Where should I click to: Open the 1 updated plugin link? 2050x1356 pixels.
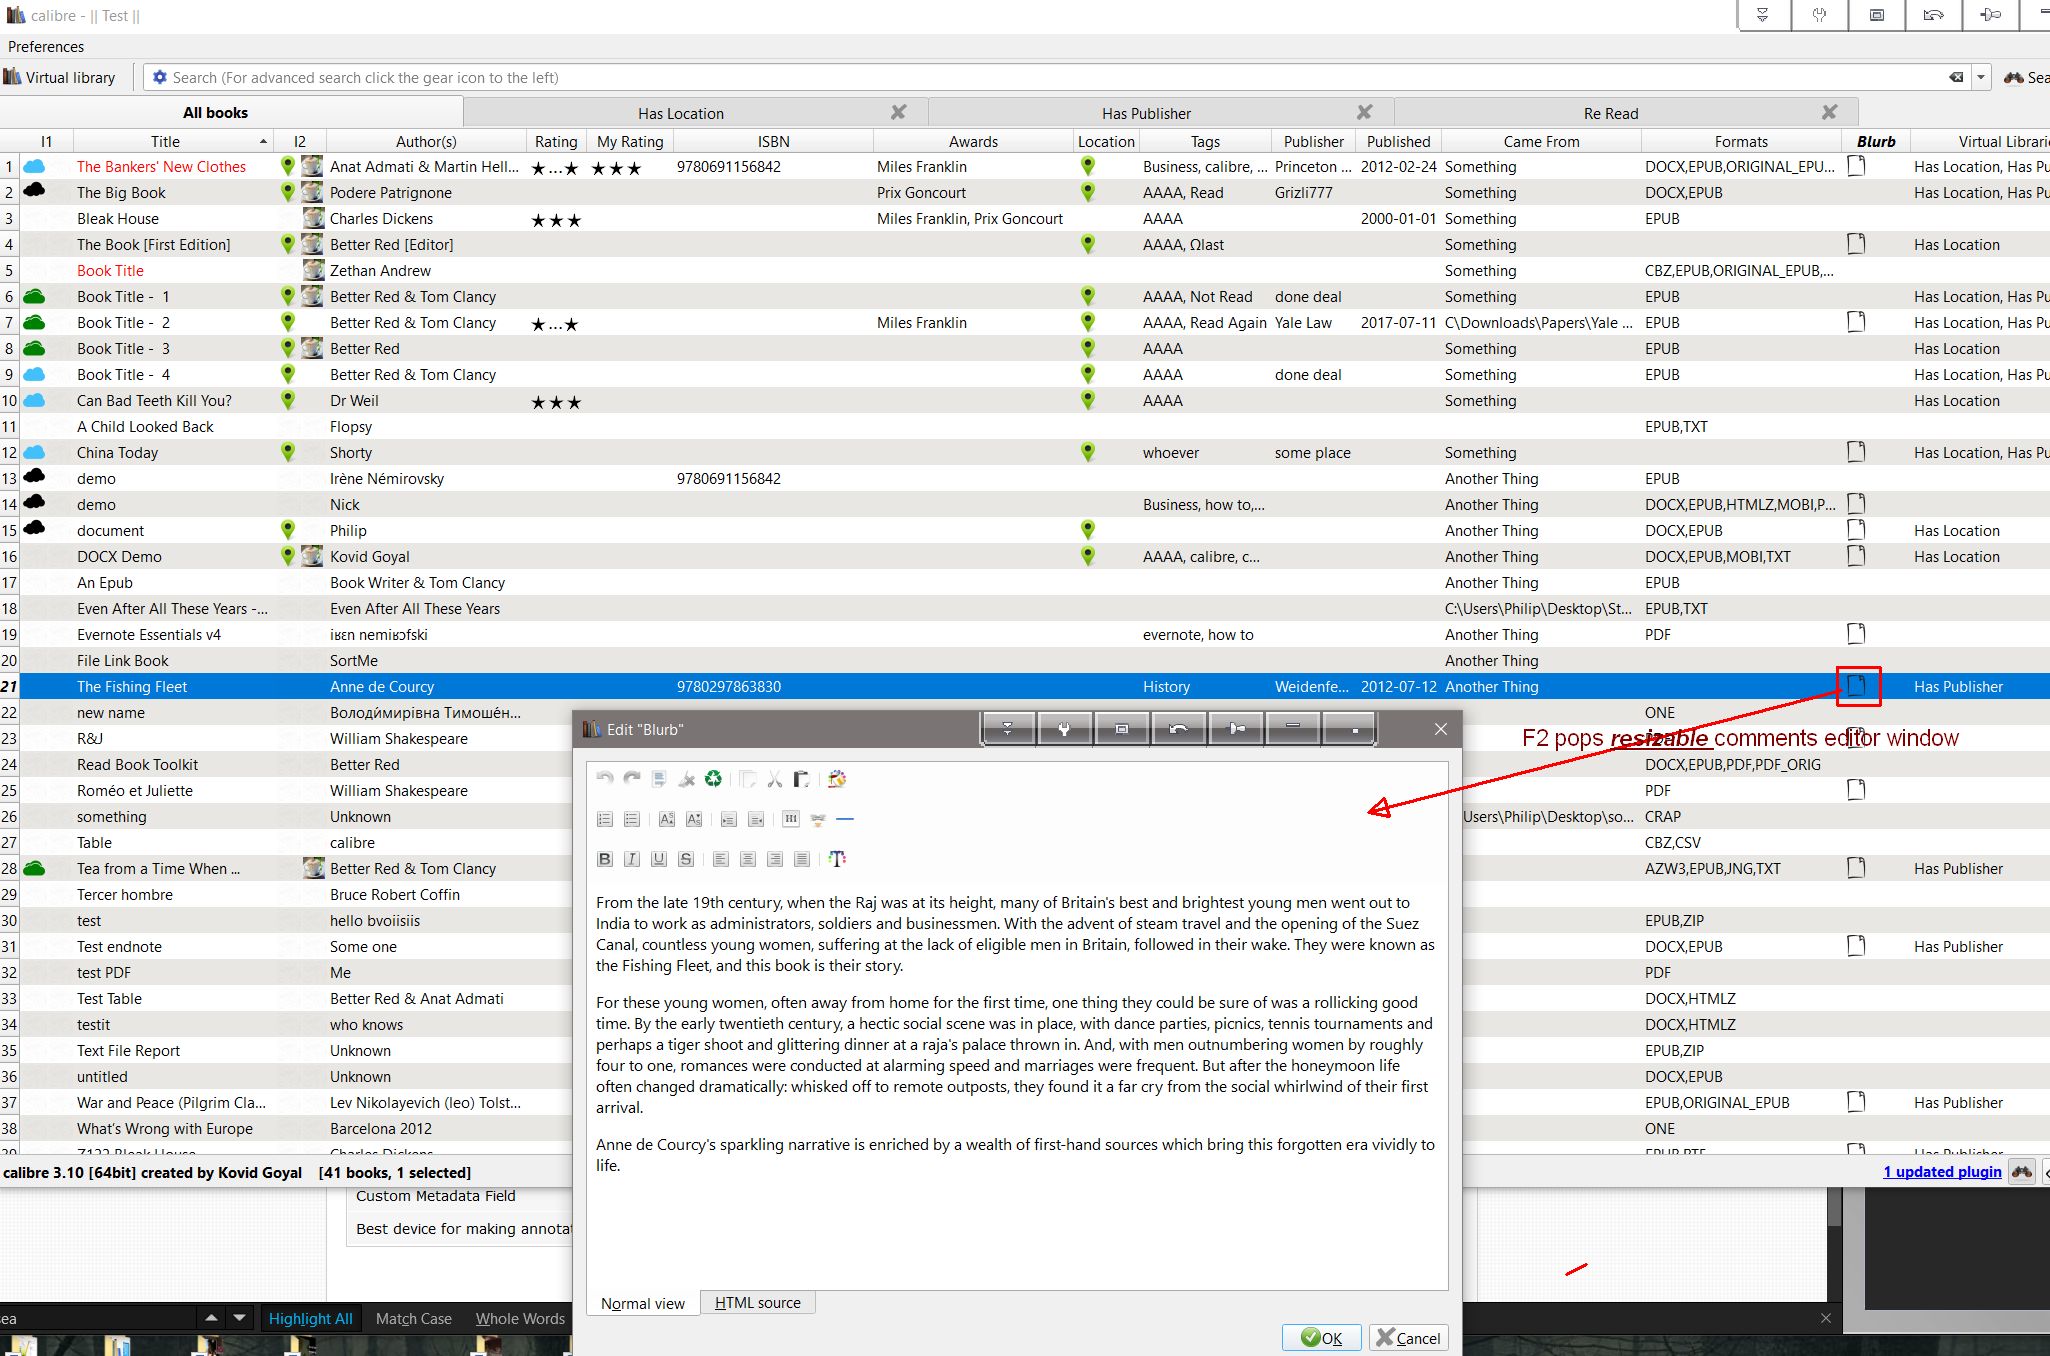point(1942,1172)
